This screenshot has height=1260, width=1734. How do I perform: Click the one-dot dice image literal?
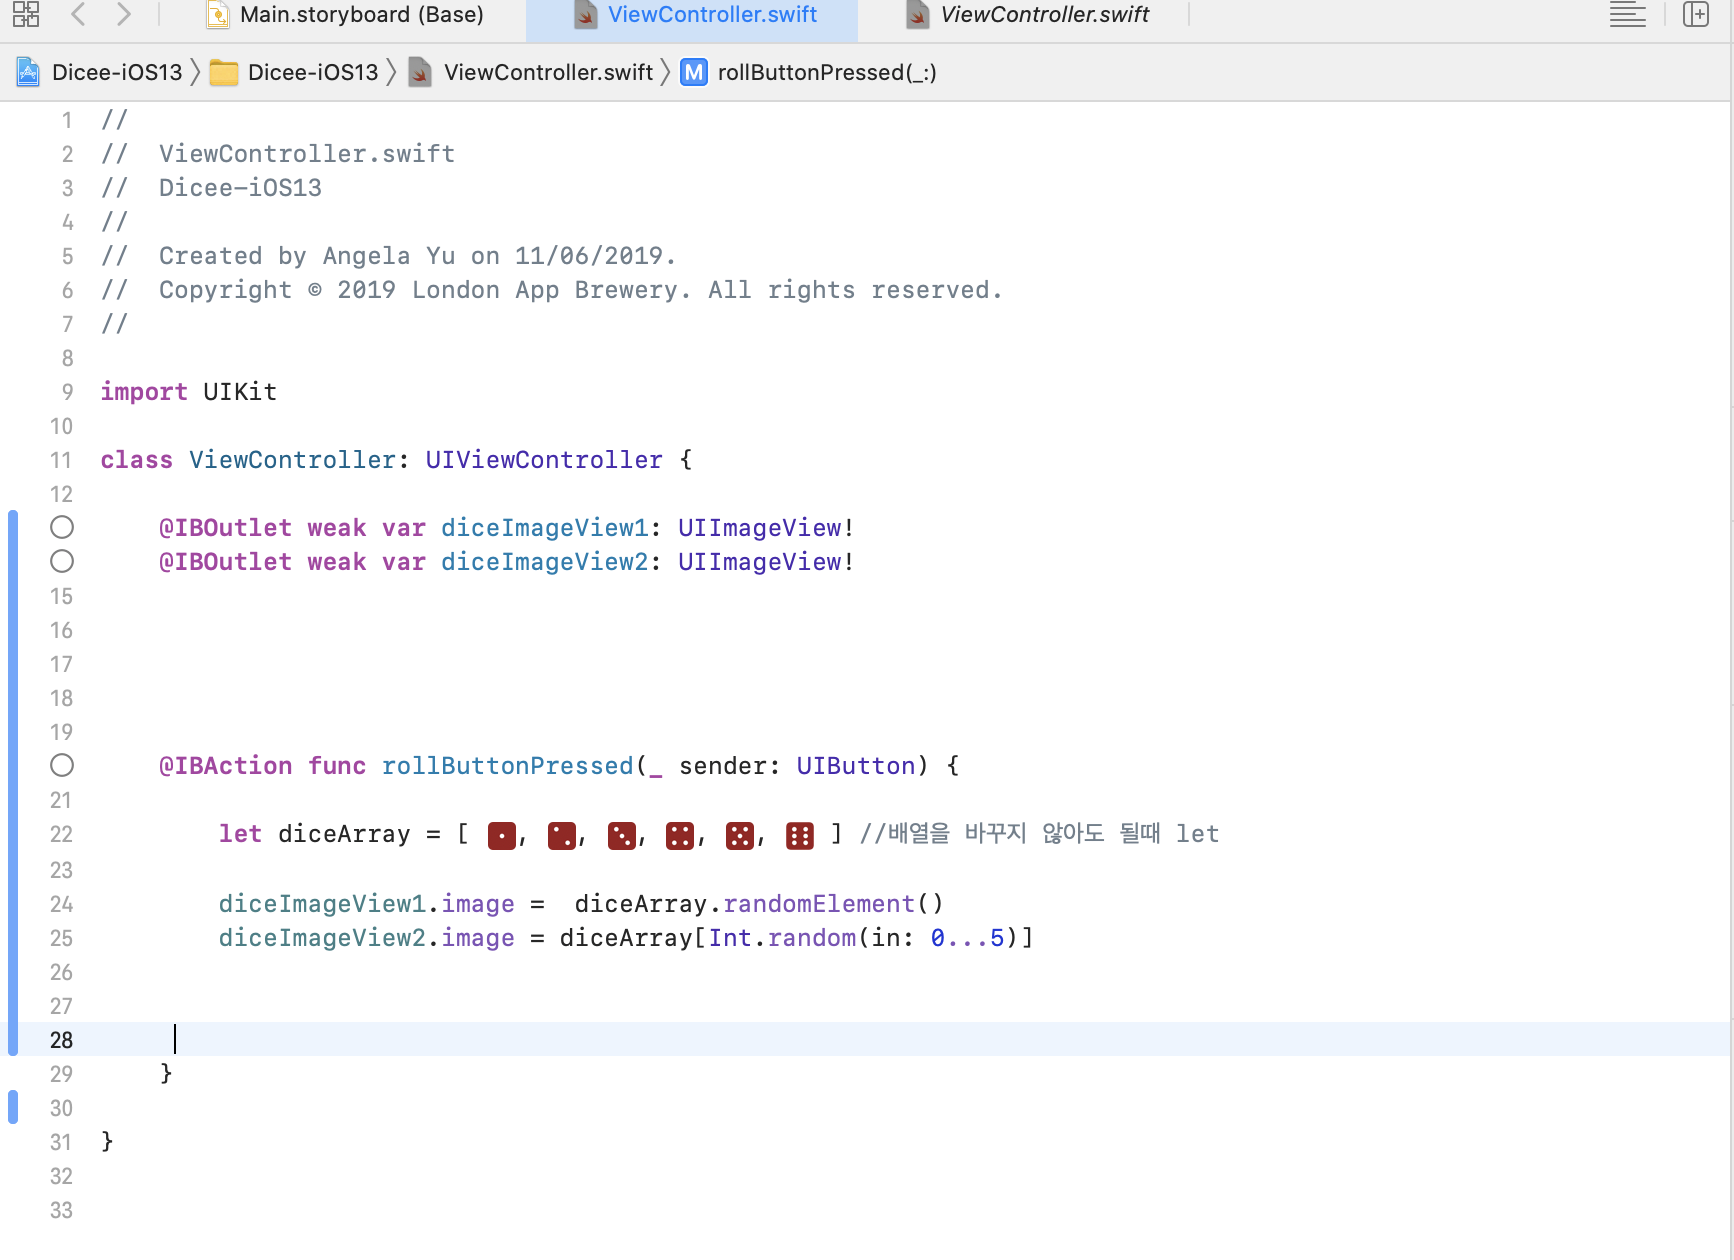[501, 835]
